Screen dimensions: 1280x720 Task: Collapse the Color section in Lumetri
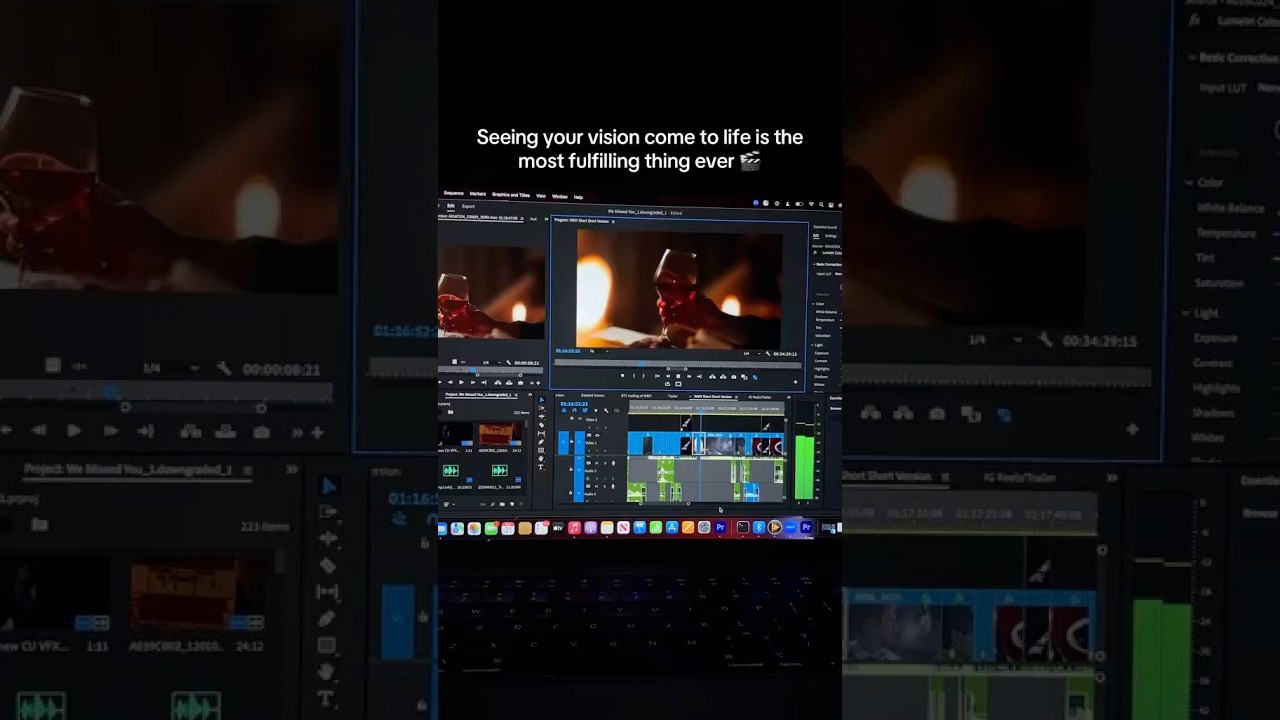[x=813, y=304]
